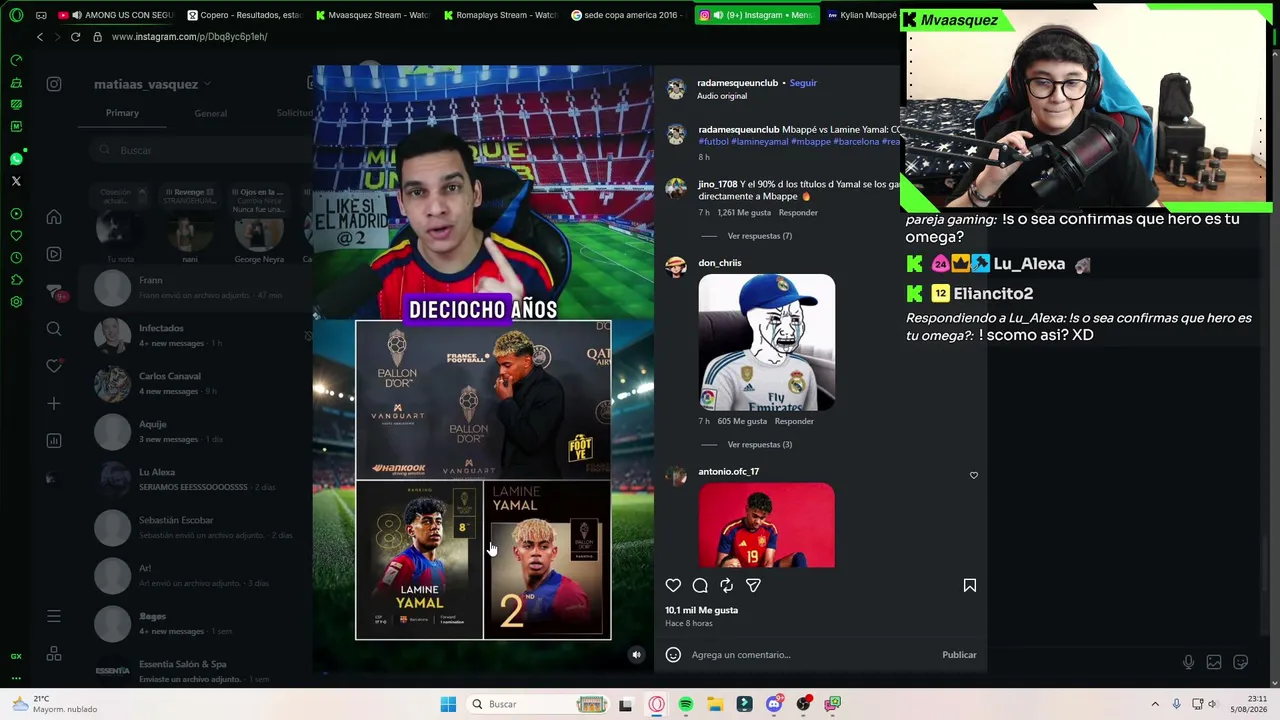Switch to the General inbox tab
This screenshot has height=720, width=1280.
(x=210, y=113)
